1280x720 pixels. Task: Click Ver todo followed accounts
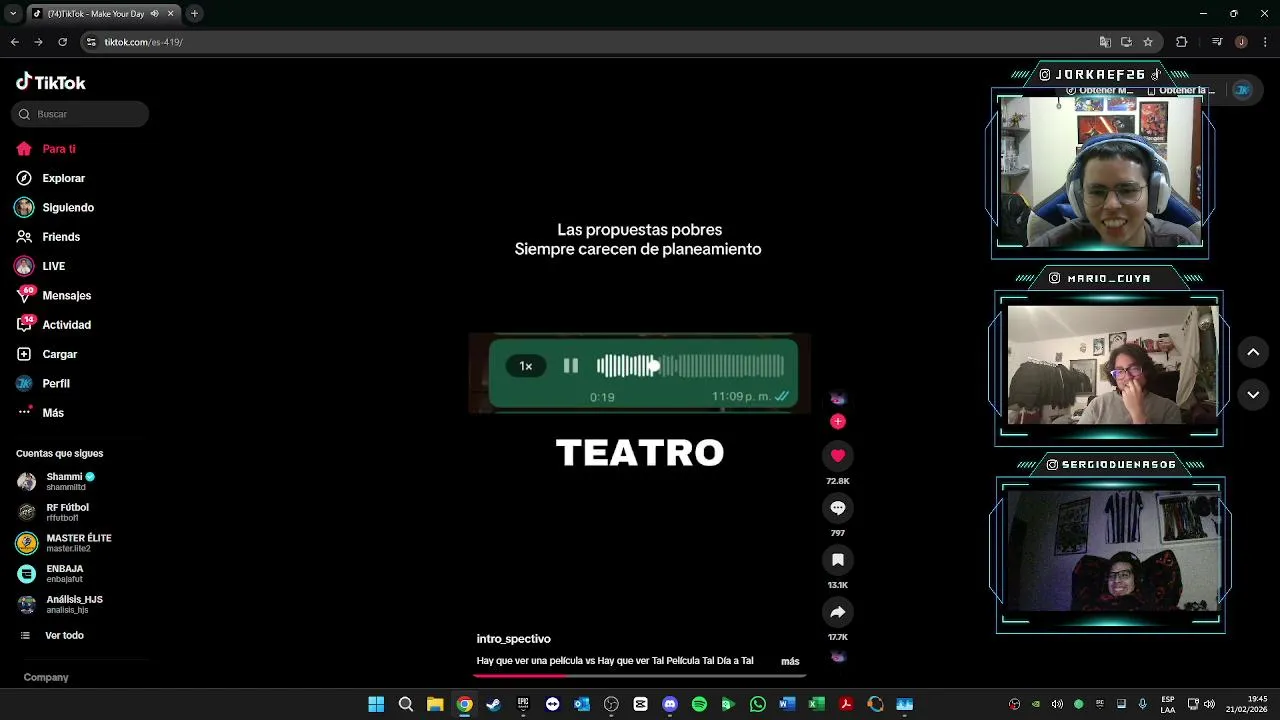click(x=54, y=636)
